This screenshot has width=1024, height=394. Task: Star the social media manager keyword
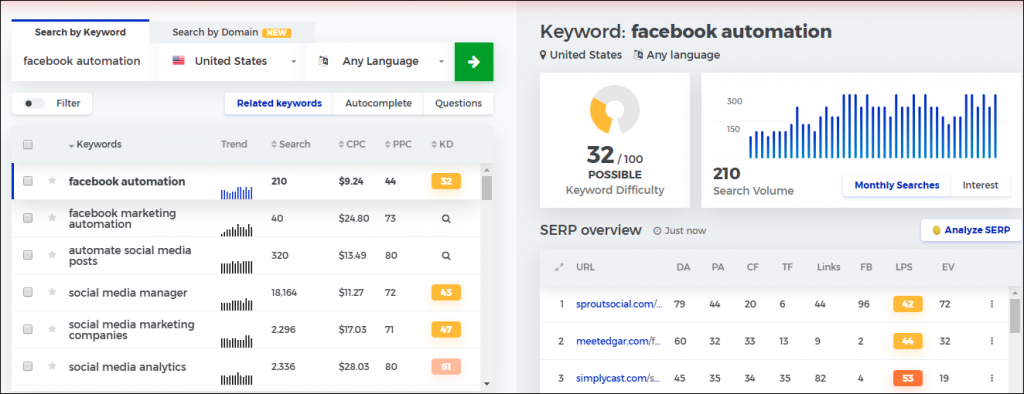(52, 292)
